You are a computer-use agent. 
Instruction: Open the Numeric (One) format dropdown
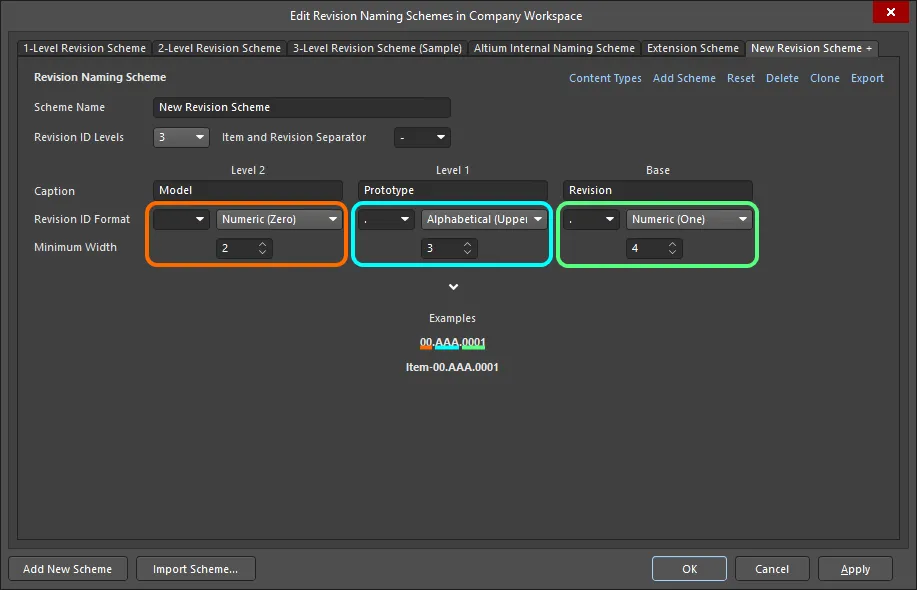point(689,219)
